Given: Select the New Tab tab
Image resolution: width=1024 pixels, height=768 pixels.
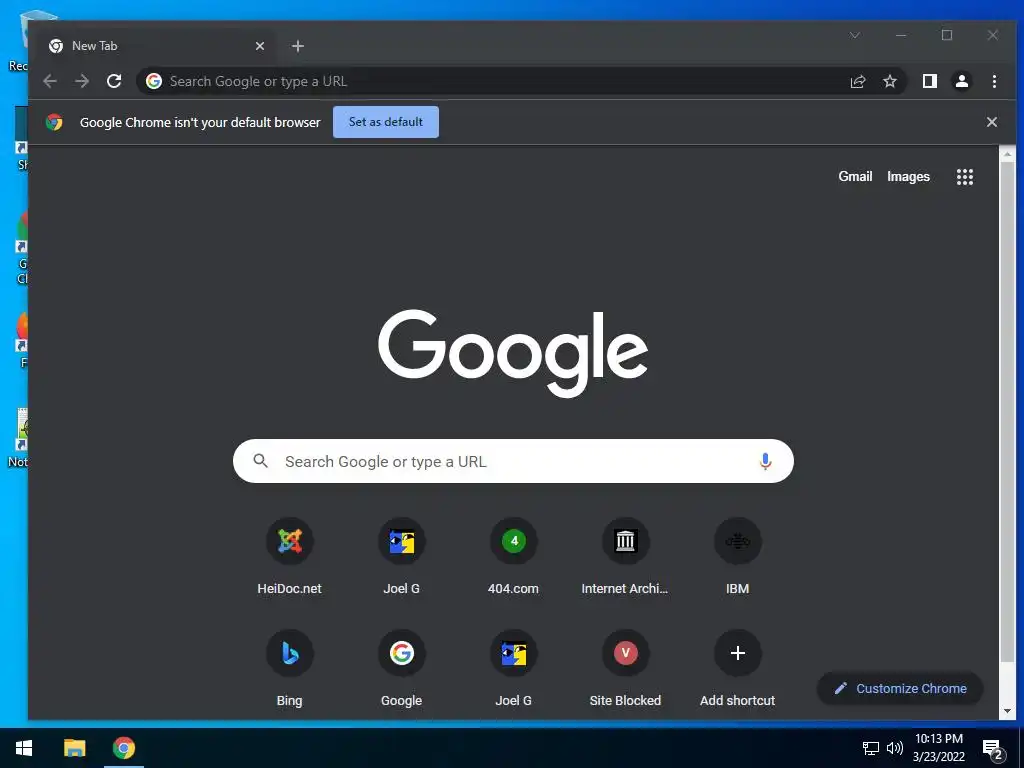Looking at the screenshot, I should 153,46.
